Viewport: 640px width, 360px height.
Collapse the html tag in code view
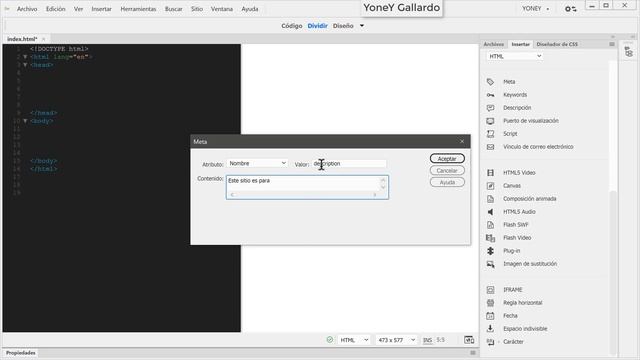pos(25,57)
